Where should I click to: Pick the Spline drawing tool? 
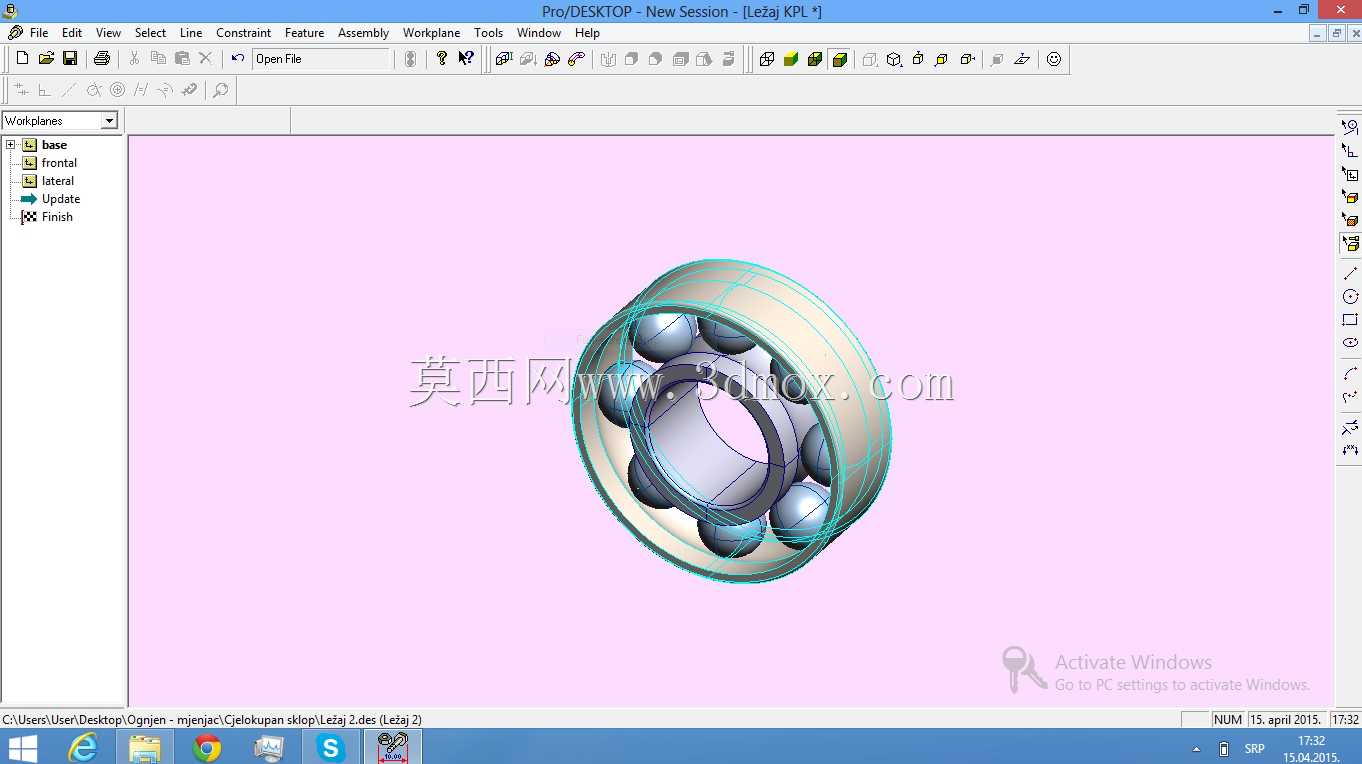(x=1350, y=397)
